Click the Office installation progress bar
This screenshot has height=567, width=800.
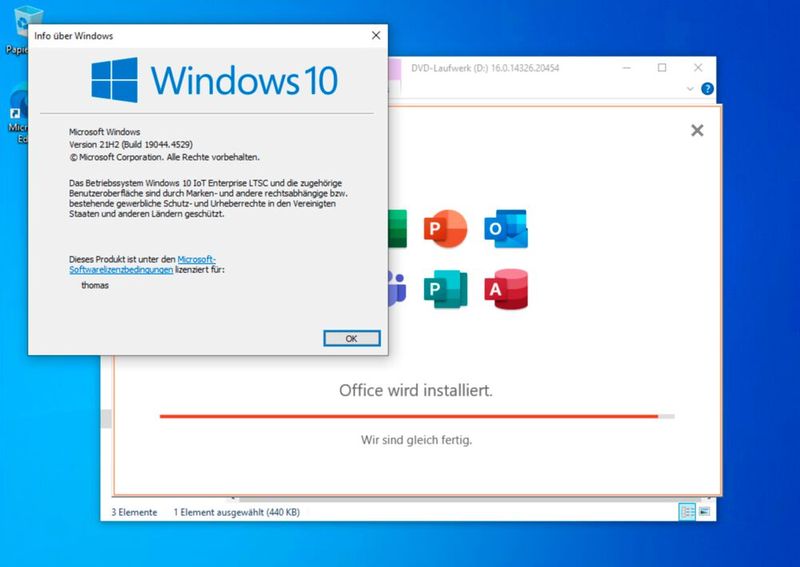[417, 416]
